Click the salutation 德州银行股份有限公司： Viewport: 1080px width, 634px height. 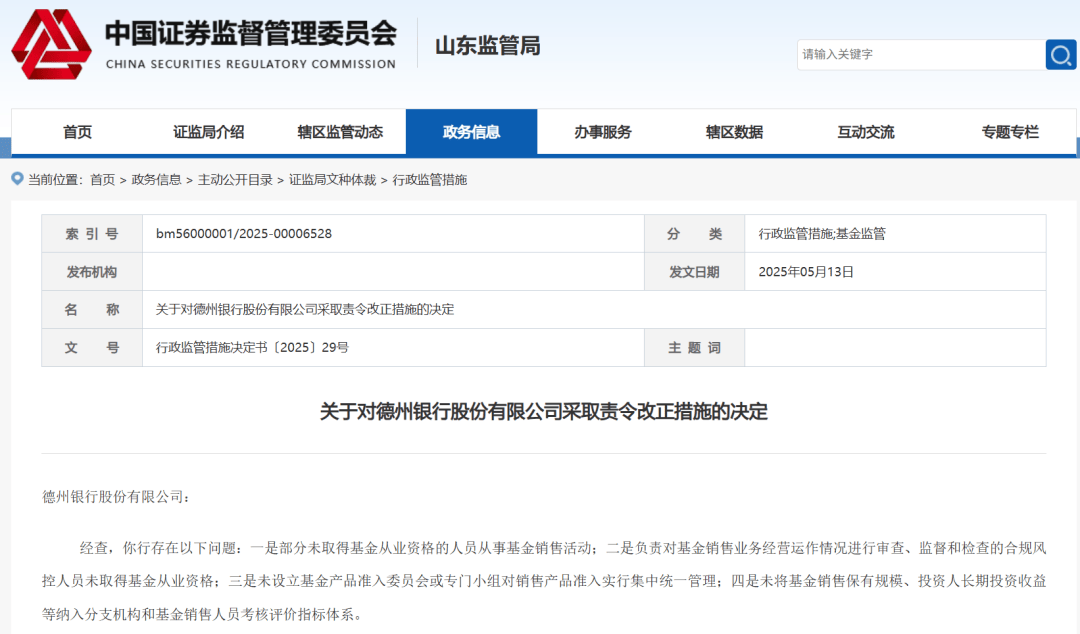tap(116, 497)
